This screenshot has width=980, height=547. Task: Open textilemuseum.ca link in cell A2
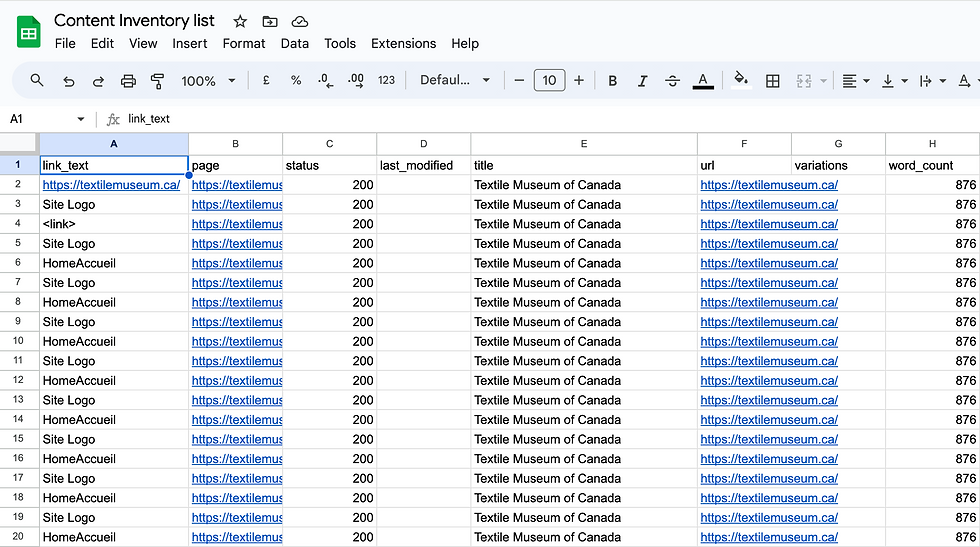pyautogui.click(x=111, y=185)
